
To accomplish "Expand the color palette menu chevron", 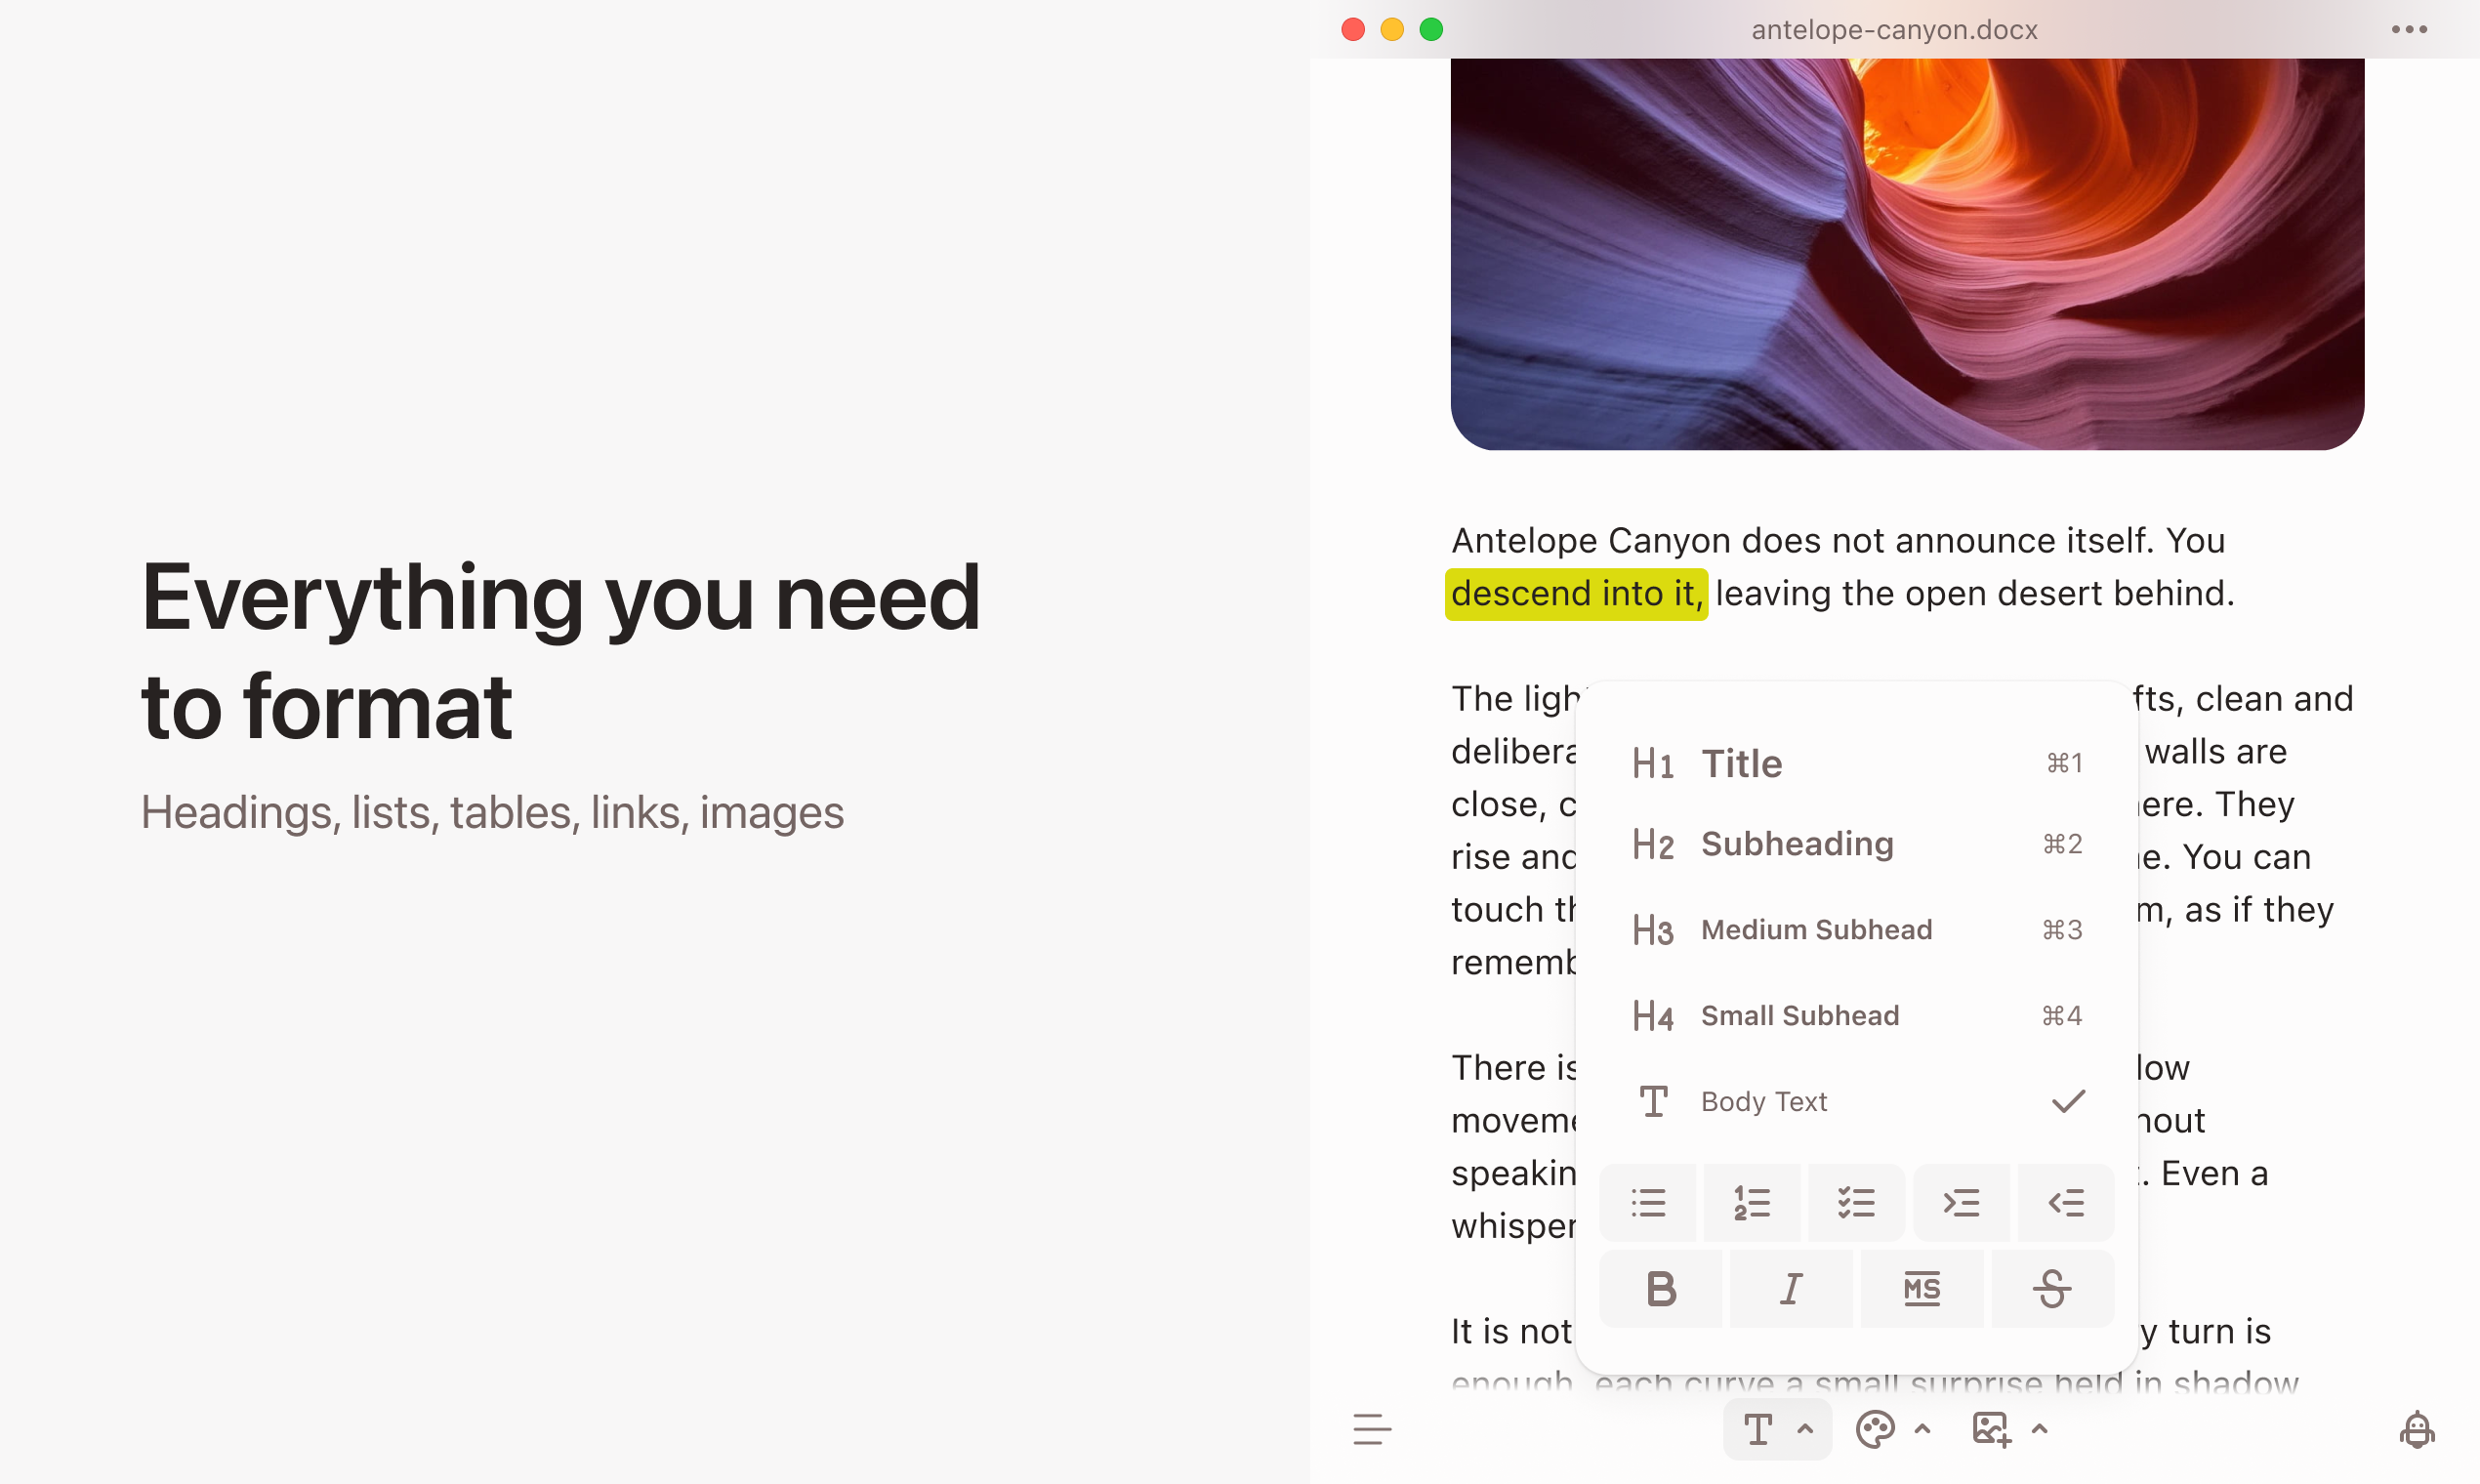I will click(x=1922, y=1429).
